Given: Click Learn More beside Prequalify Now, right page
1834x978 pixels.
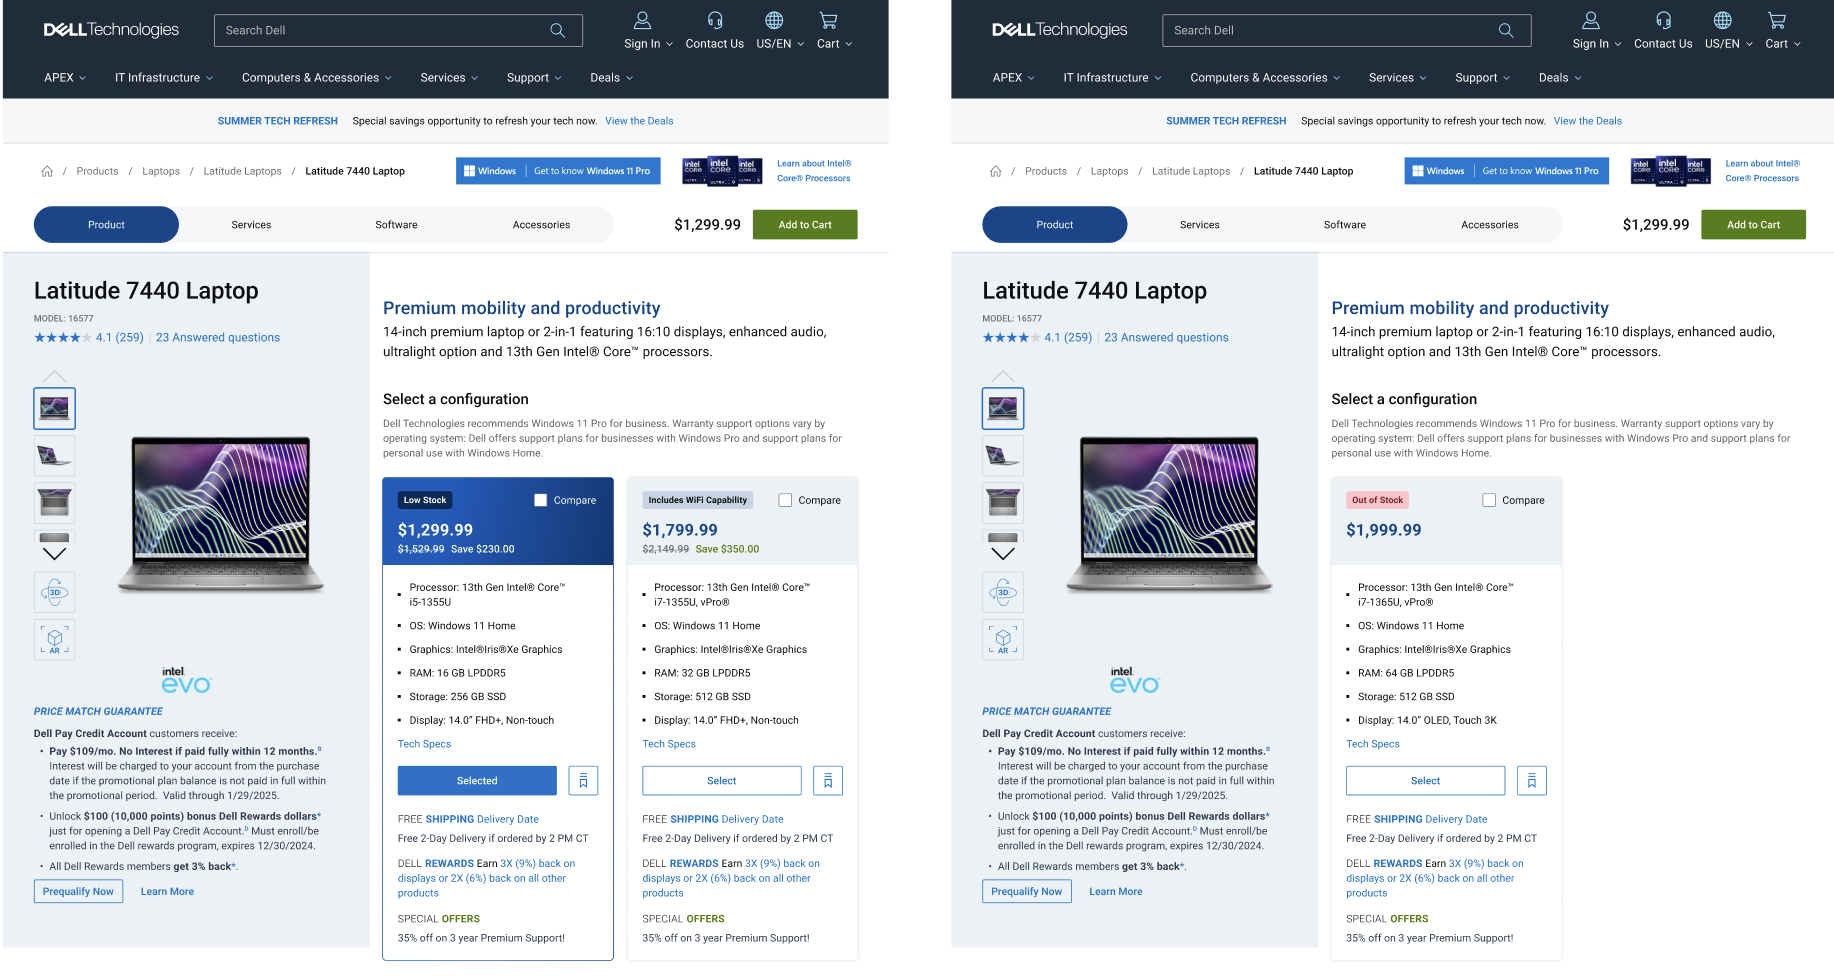Looking at the screenshot, I should [x=1116, y=892].
